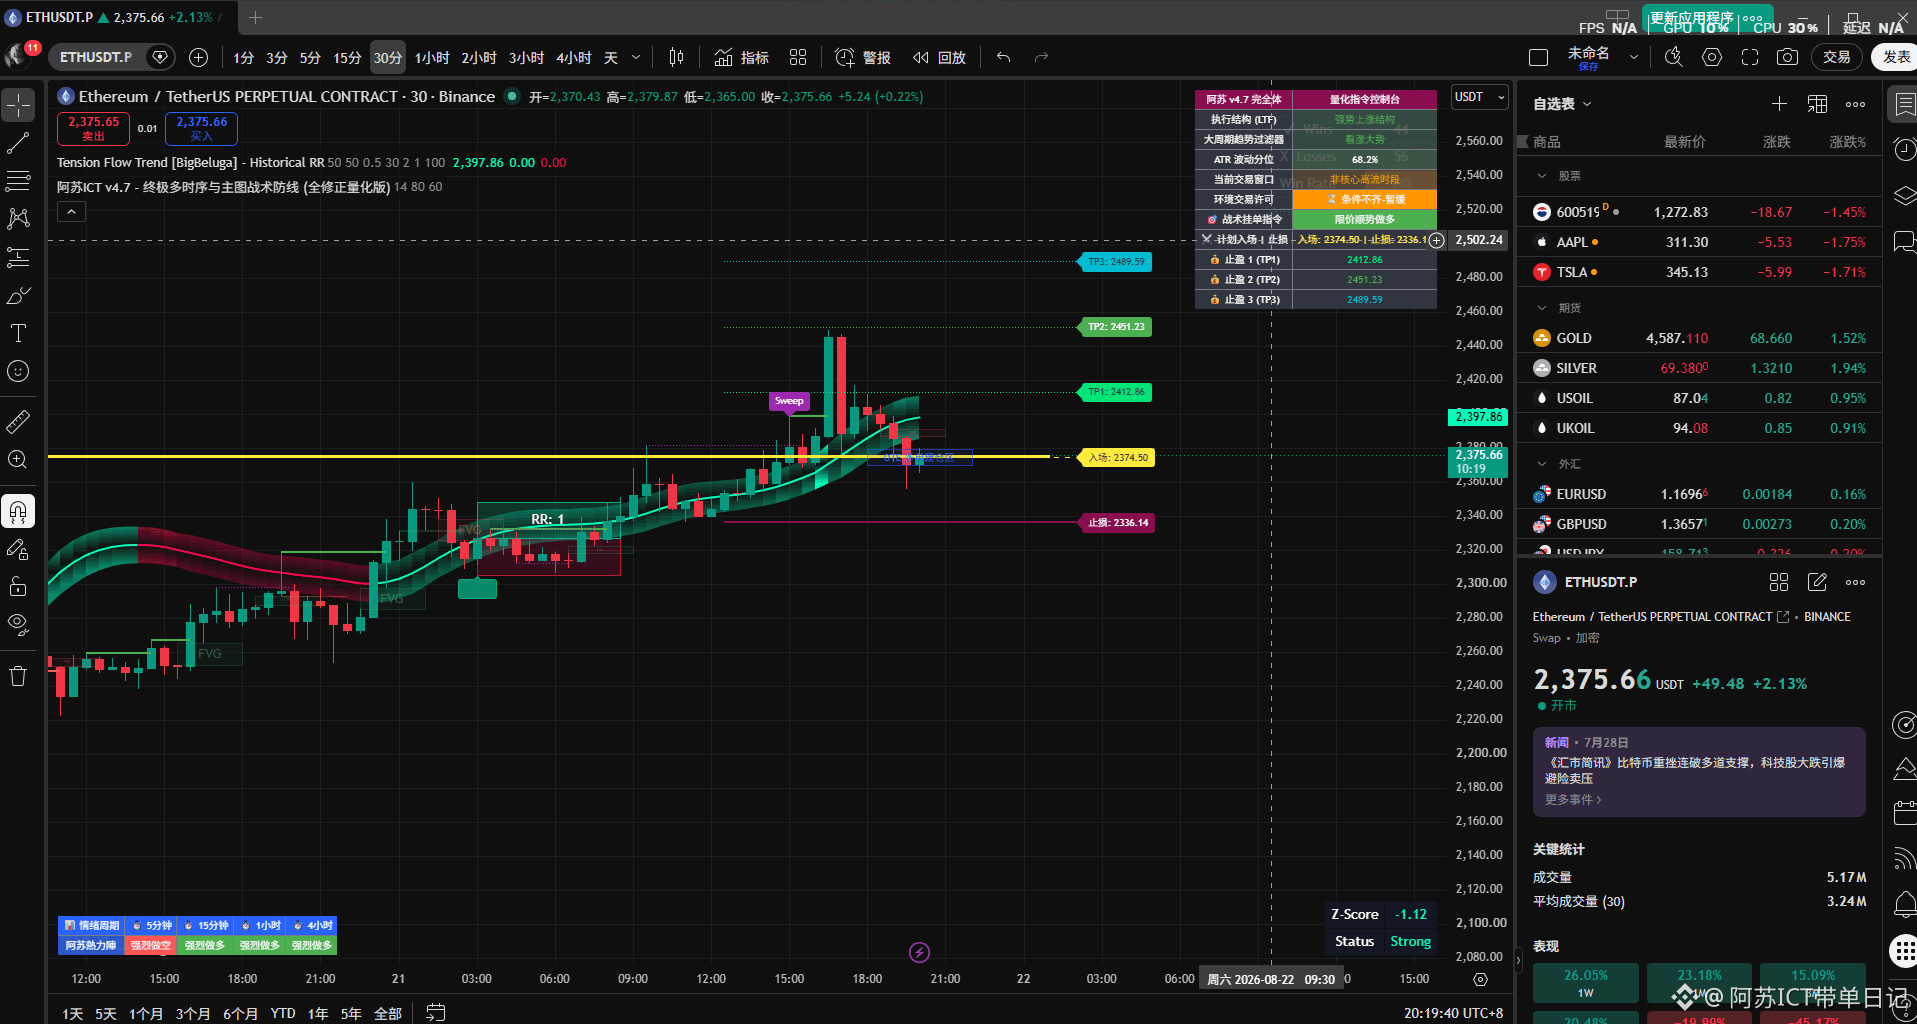
Task: Select the ruler measure tool
Action: pos(18,422)
